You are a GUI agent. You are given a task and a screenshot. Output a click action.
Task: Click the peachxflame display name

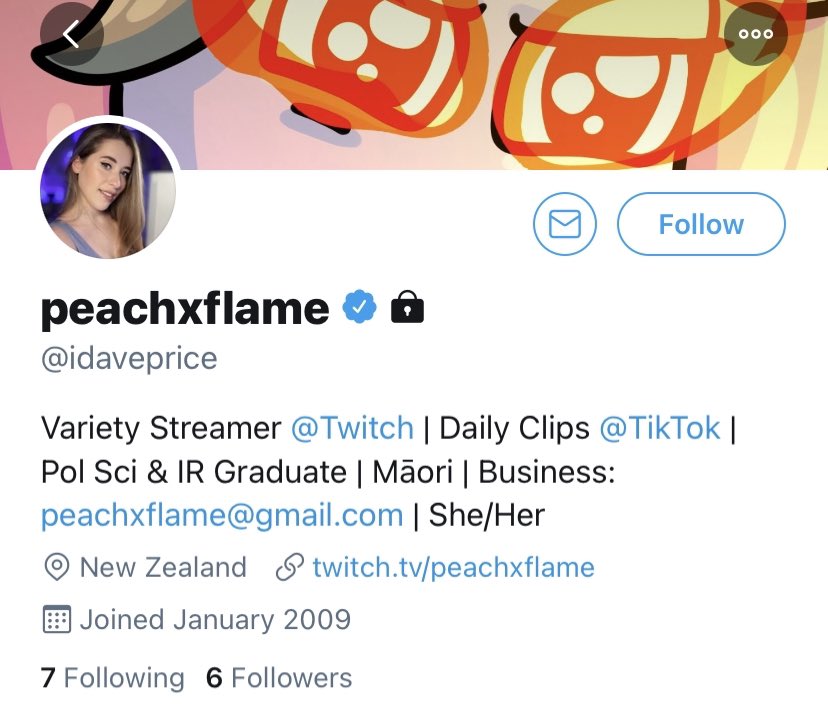pos(185,309)
